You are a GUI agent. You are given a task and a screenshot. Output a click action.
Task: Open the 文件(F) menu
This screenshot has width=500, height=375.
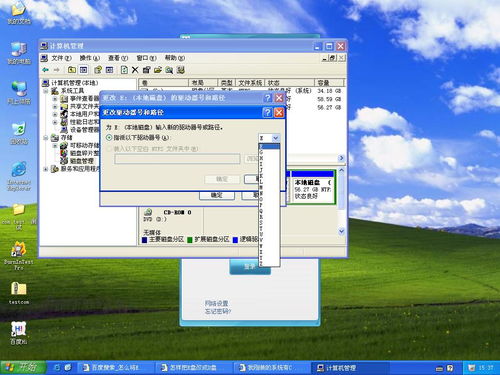coord(61,58)
